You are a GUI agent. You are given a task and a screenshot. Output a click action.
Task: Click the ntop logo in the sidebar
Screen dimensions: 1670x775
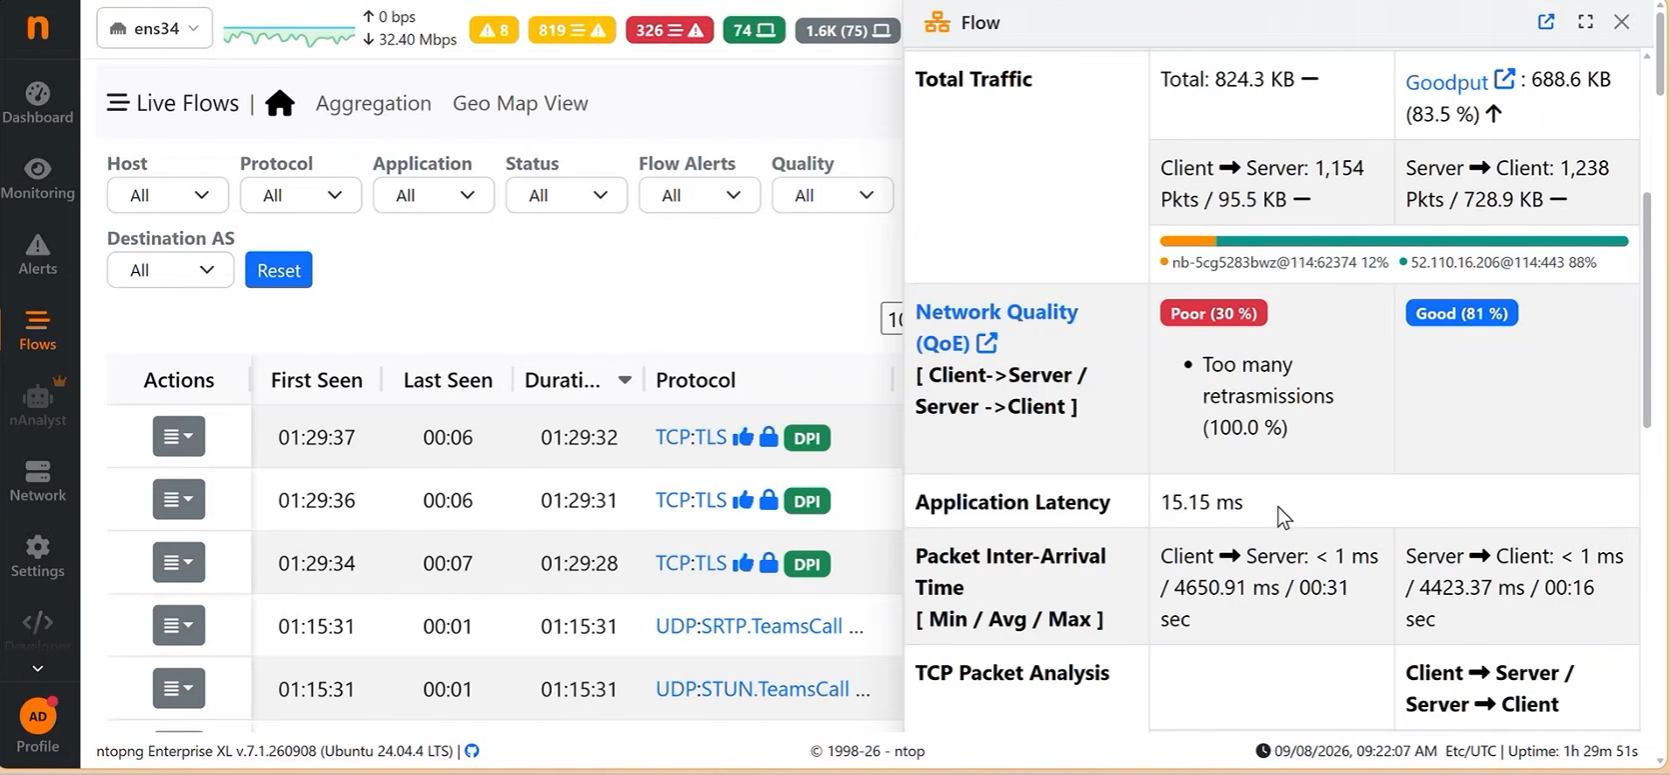[38, 27]
